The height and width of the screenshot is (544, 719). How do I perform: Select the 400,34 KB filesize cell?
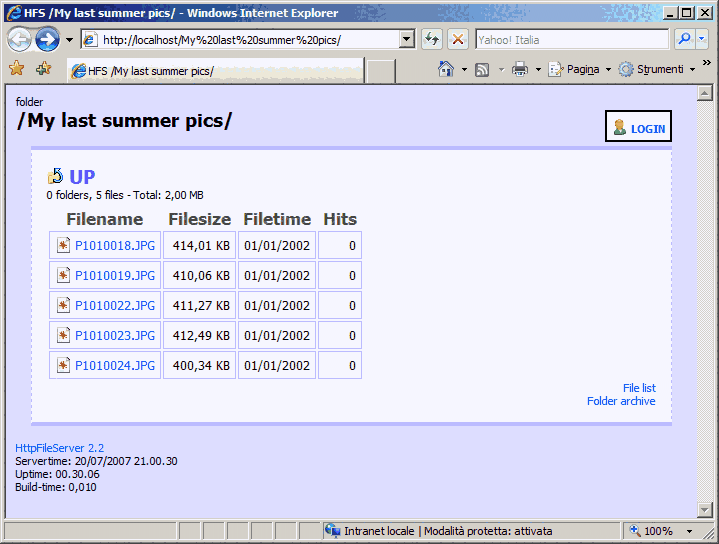coord(199,365)
